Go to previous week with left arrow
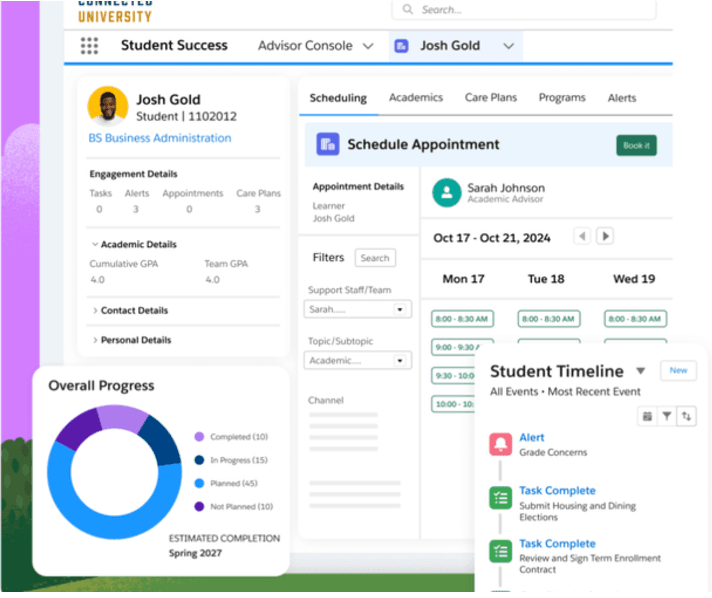 point(582,236)
